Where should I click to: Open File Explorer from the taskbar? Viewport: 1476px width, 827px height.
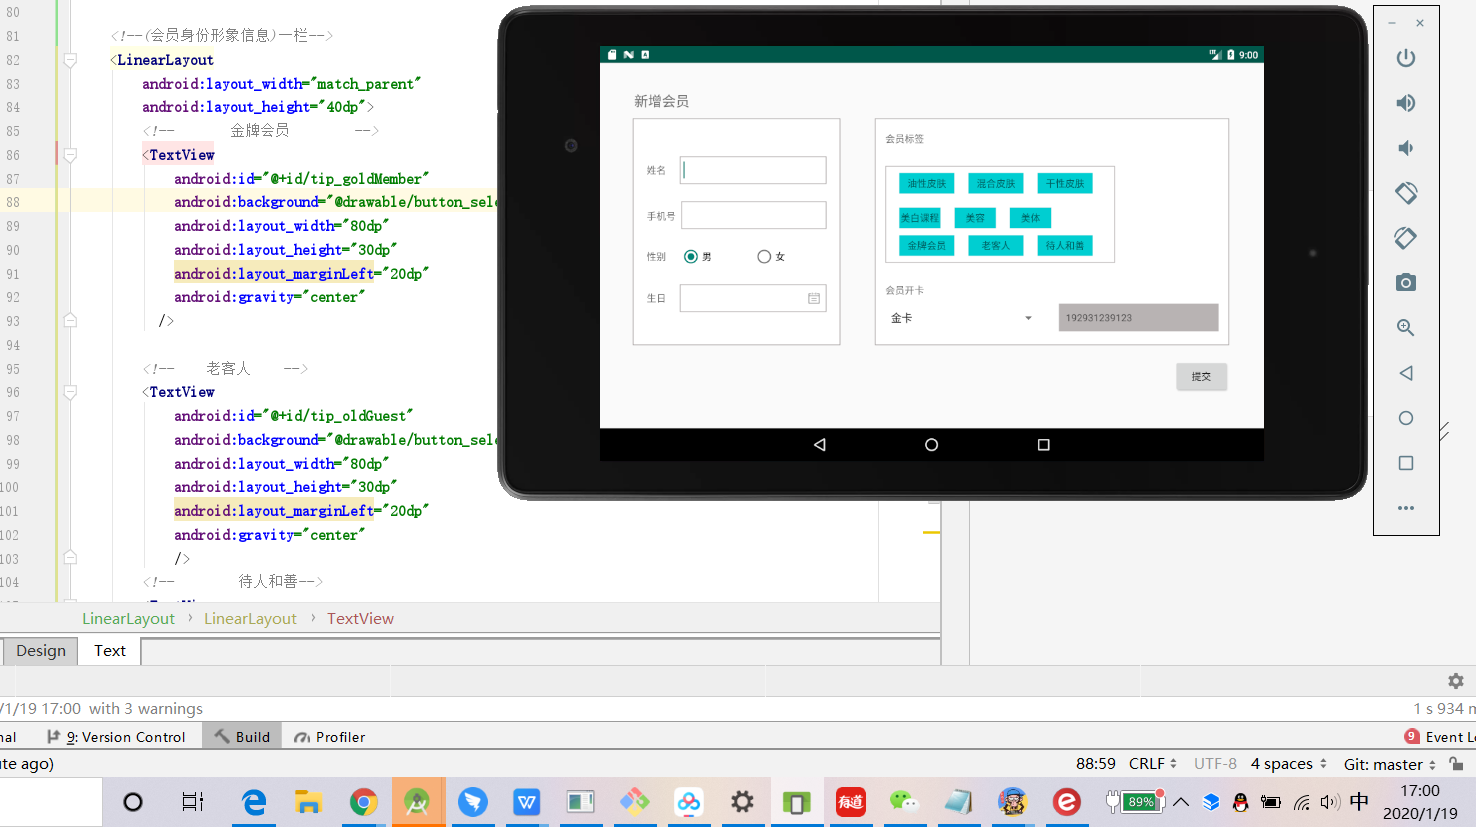point(308,802)
